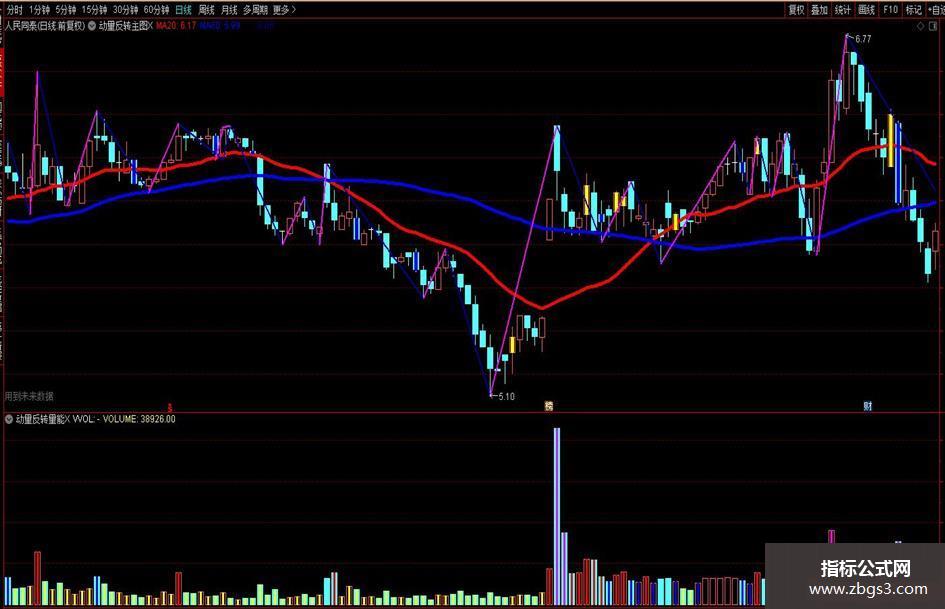Click the 叠加 overlay button
This screenshot has height=609, width=945.
pyautogui.click(x=819, y=10)
